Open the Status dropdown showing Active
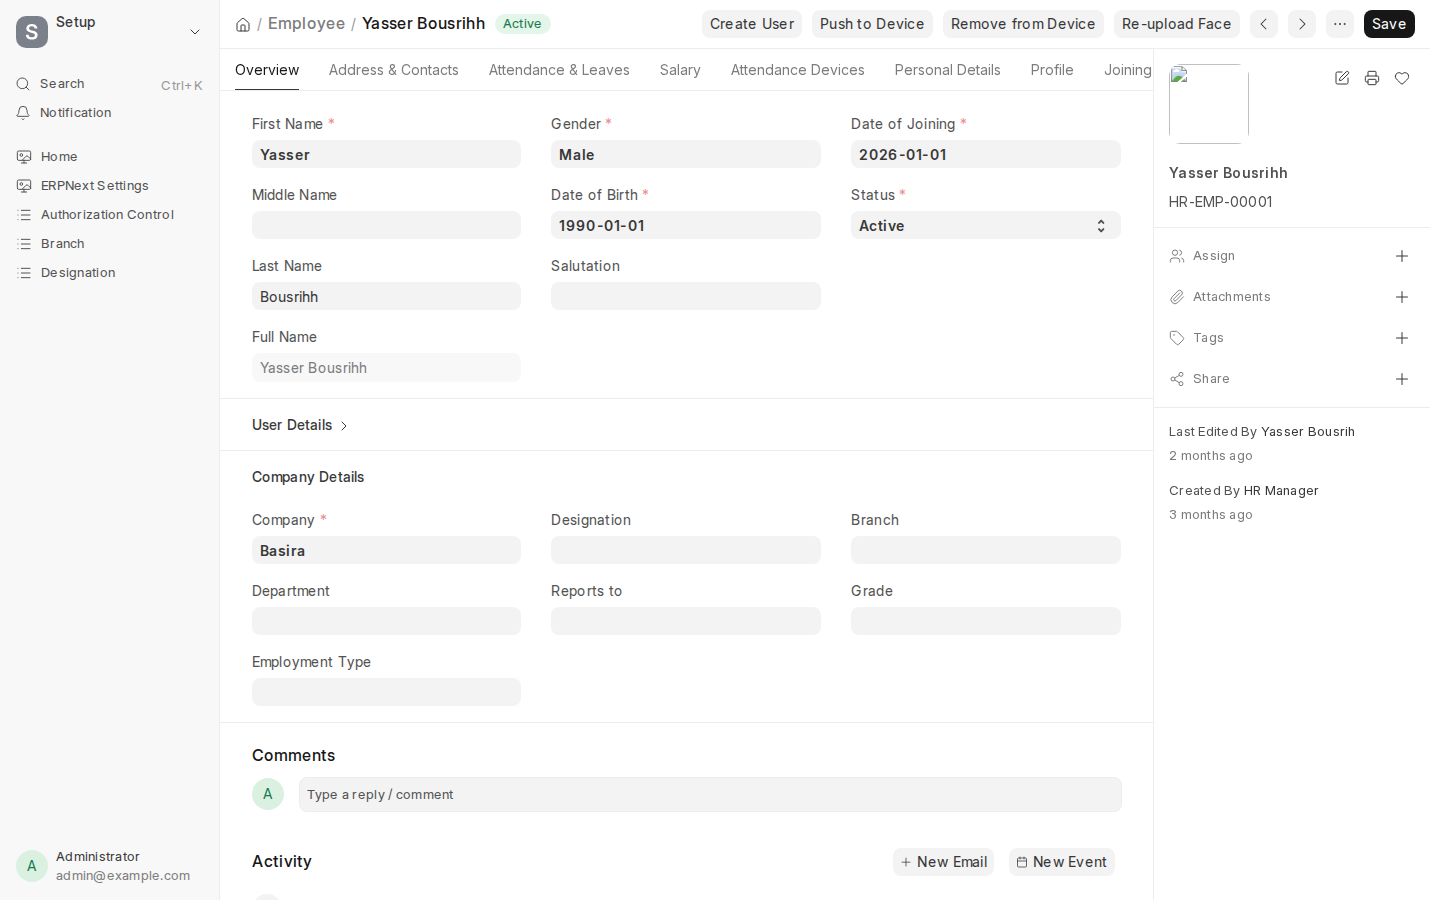The width and height of the screenshot is (1440, 900). (x=986, y=225)
